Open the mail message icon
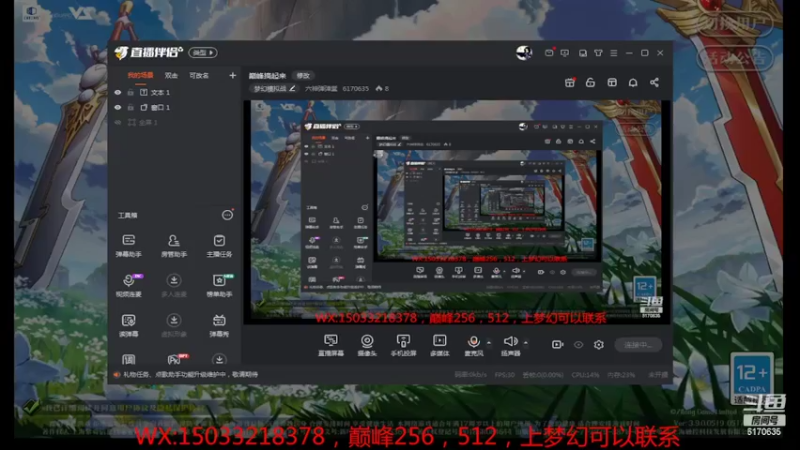Screen dimensions: 800x450 [x=549, y=53]
